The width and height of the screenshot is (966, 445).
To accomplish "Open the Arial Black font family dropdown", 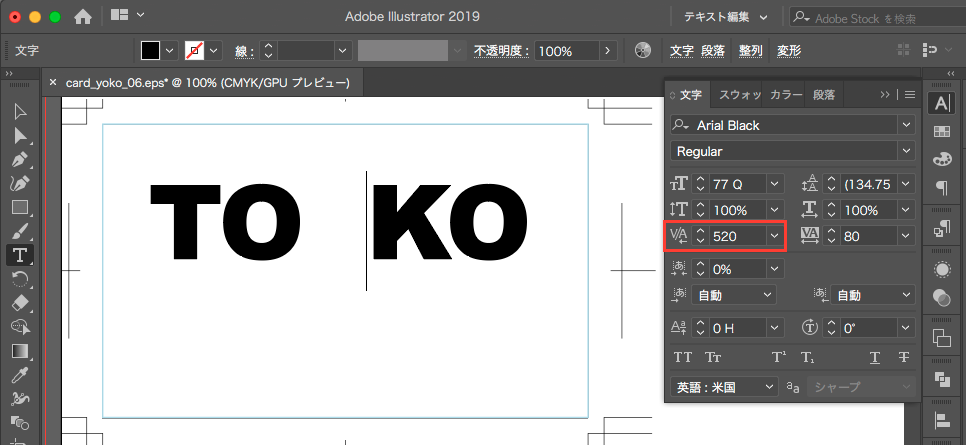I will [906, 125].
